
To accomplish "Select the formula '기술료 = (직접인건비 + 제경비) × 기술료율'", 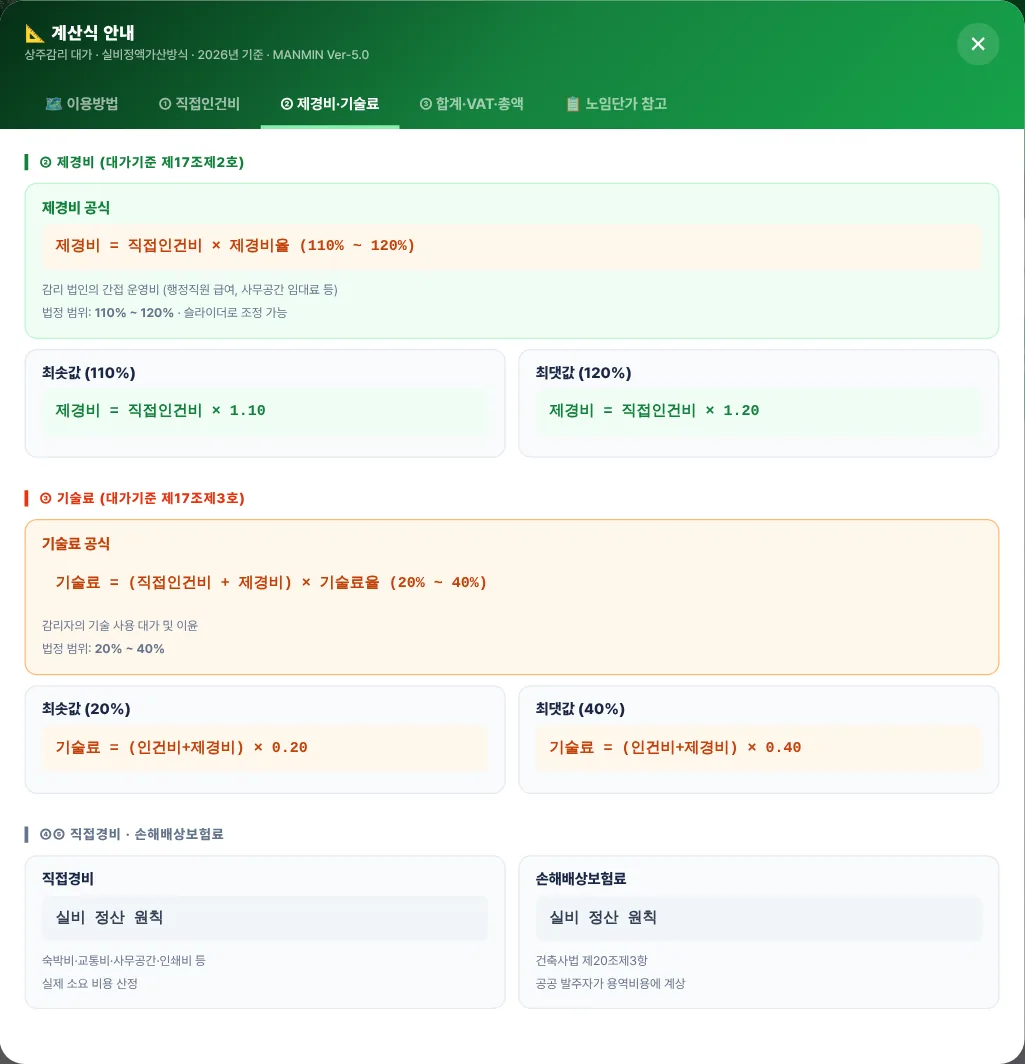I will (x=271, y=582).
